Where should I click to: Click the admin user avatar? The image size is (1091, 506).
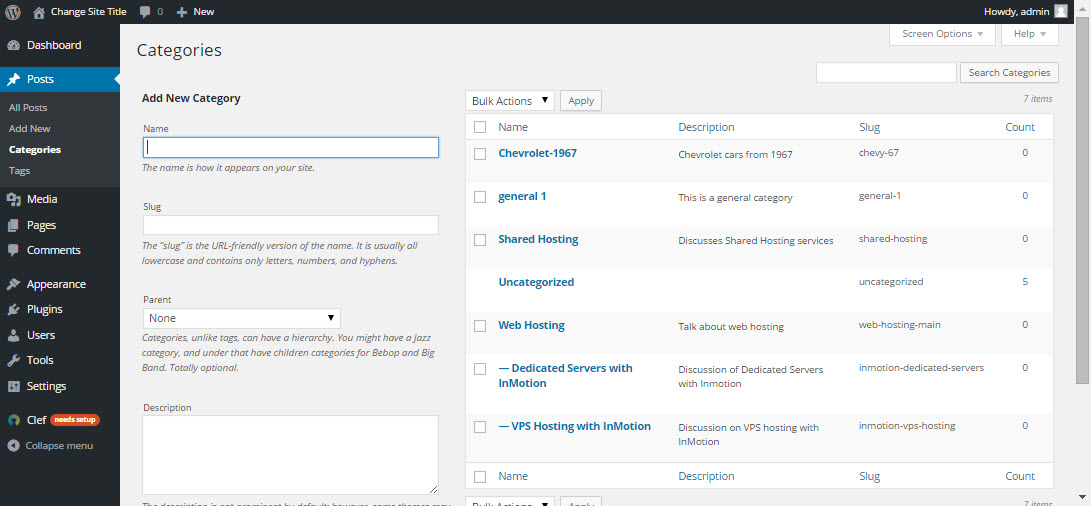click(x=1061, y=11)
